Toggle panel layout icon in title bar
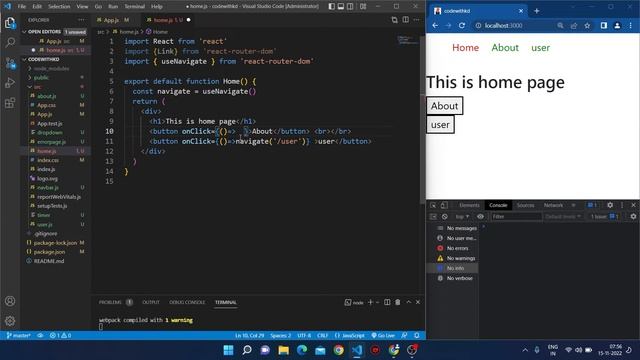 pos(341,7)
